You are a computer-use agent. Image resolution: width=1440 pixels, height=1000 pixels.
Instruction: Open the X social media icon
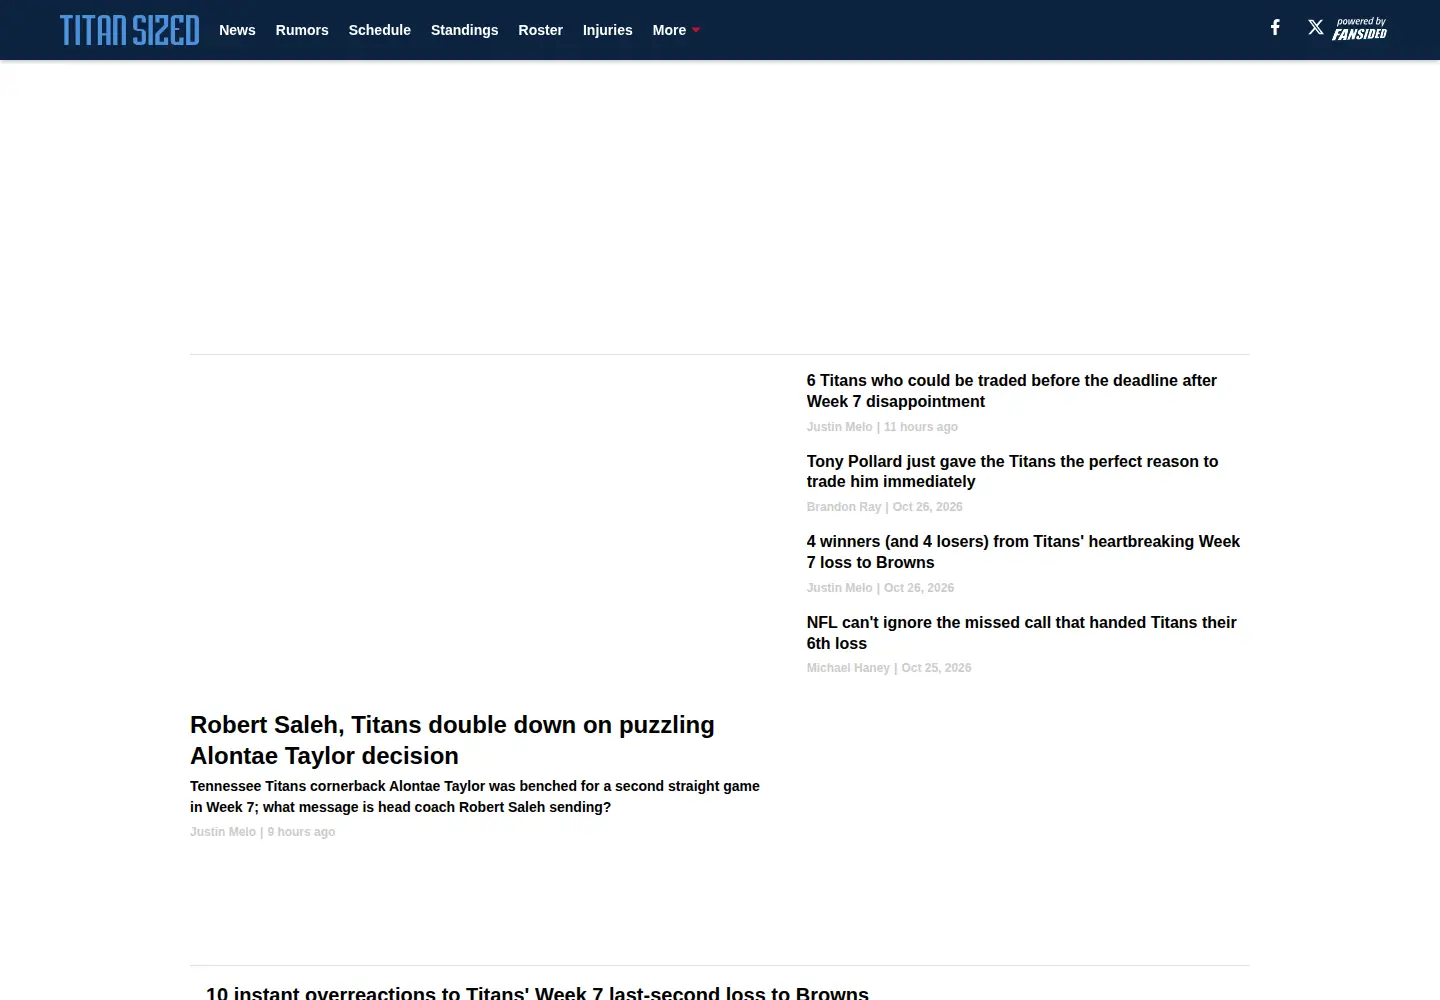[1316, 28]
